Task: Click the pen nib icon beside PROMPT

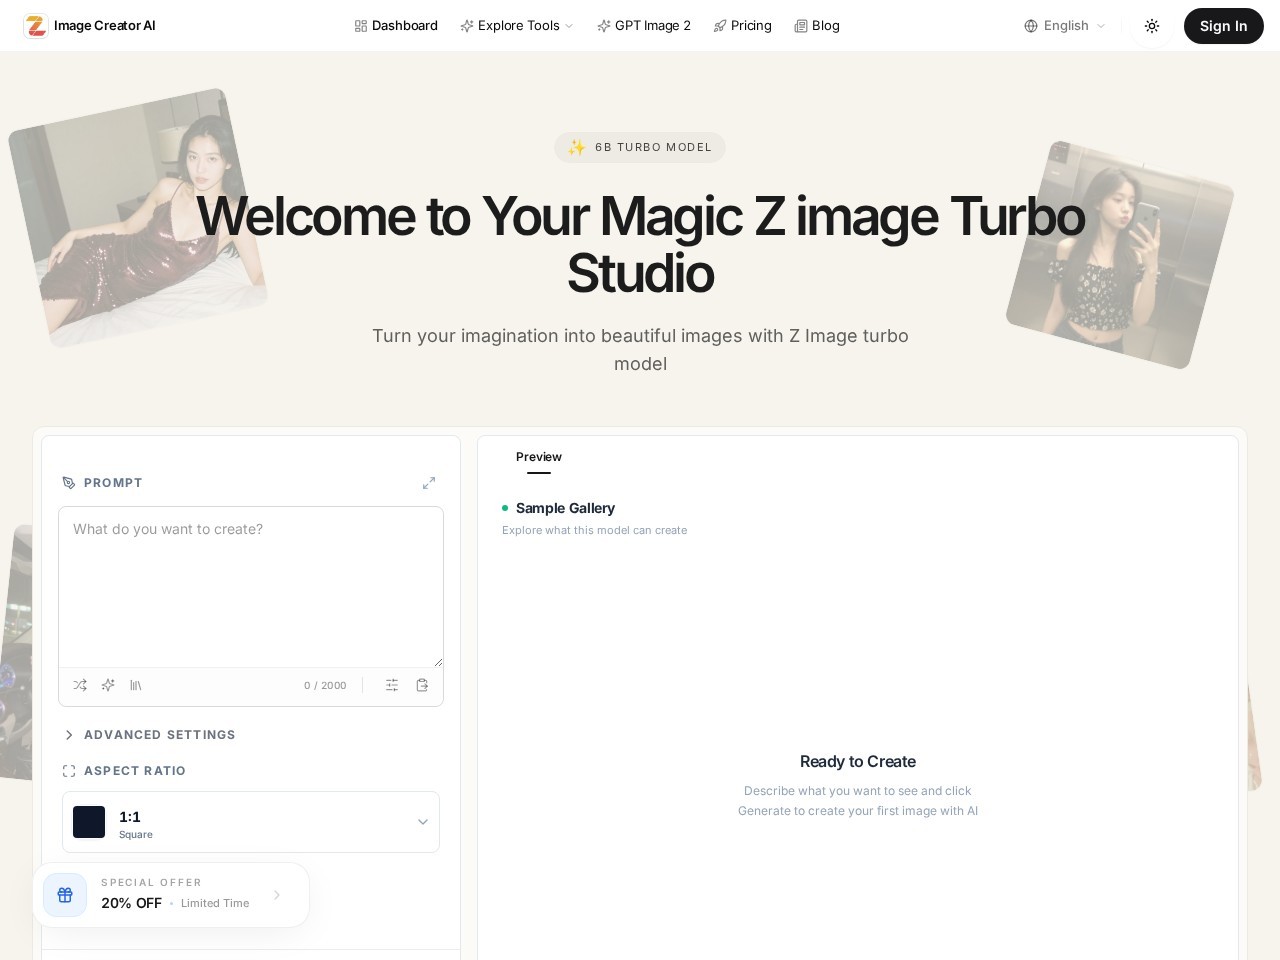Action: (69, 483)
